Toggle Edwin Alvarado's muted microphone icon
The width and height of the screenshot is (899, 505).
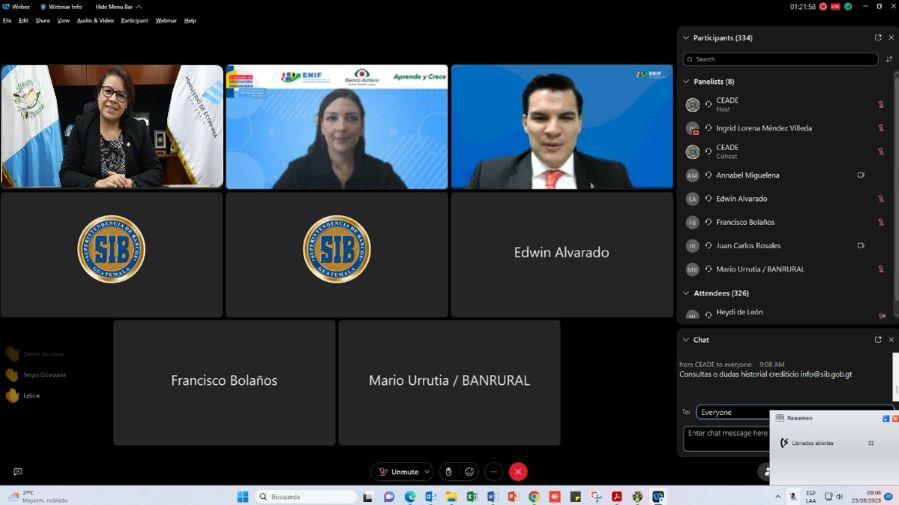(881, 199)
